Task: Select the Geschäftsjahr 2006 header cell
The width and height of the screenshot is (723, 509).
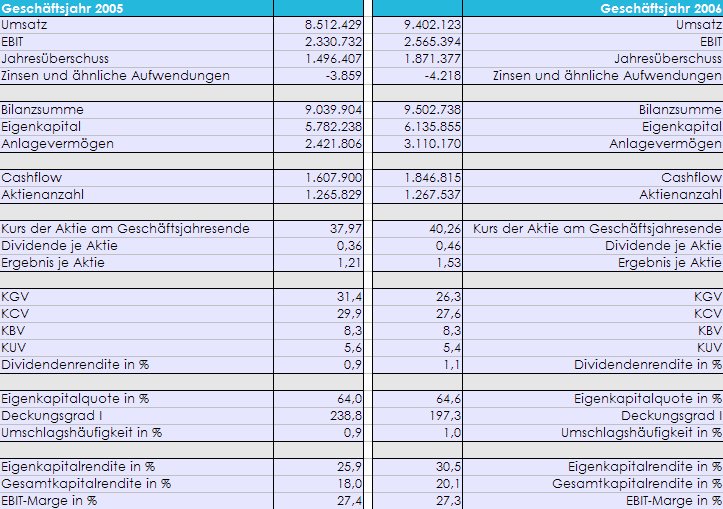Action: [593, 8]
